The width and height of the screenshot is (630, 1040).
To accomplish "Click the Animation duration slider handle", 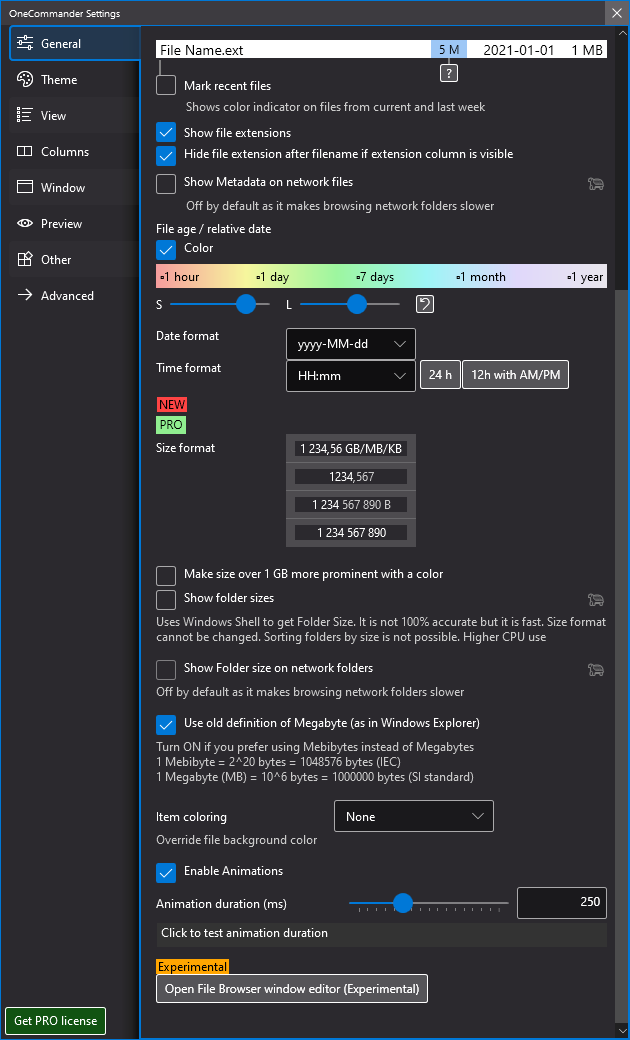I will click(403, 904).
